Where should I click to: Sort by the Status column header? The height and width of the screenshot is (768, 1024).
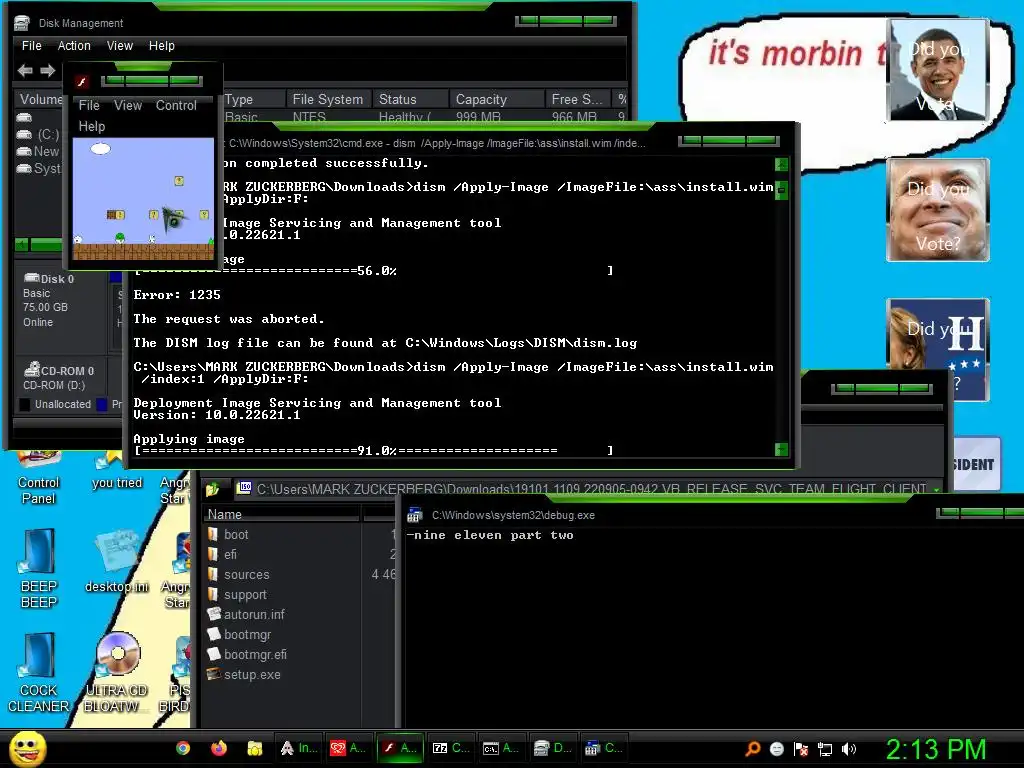tap(410, 99)
